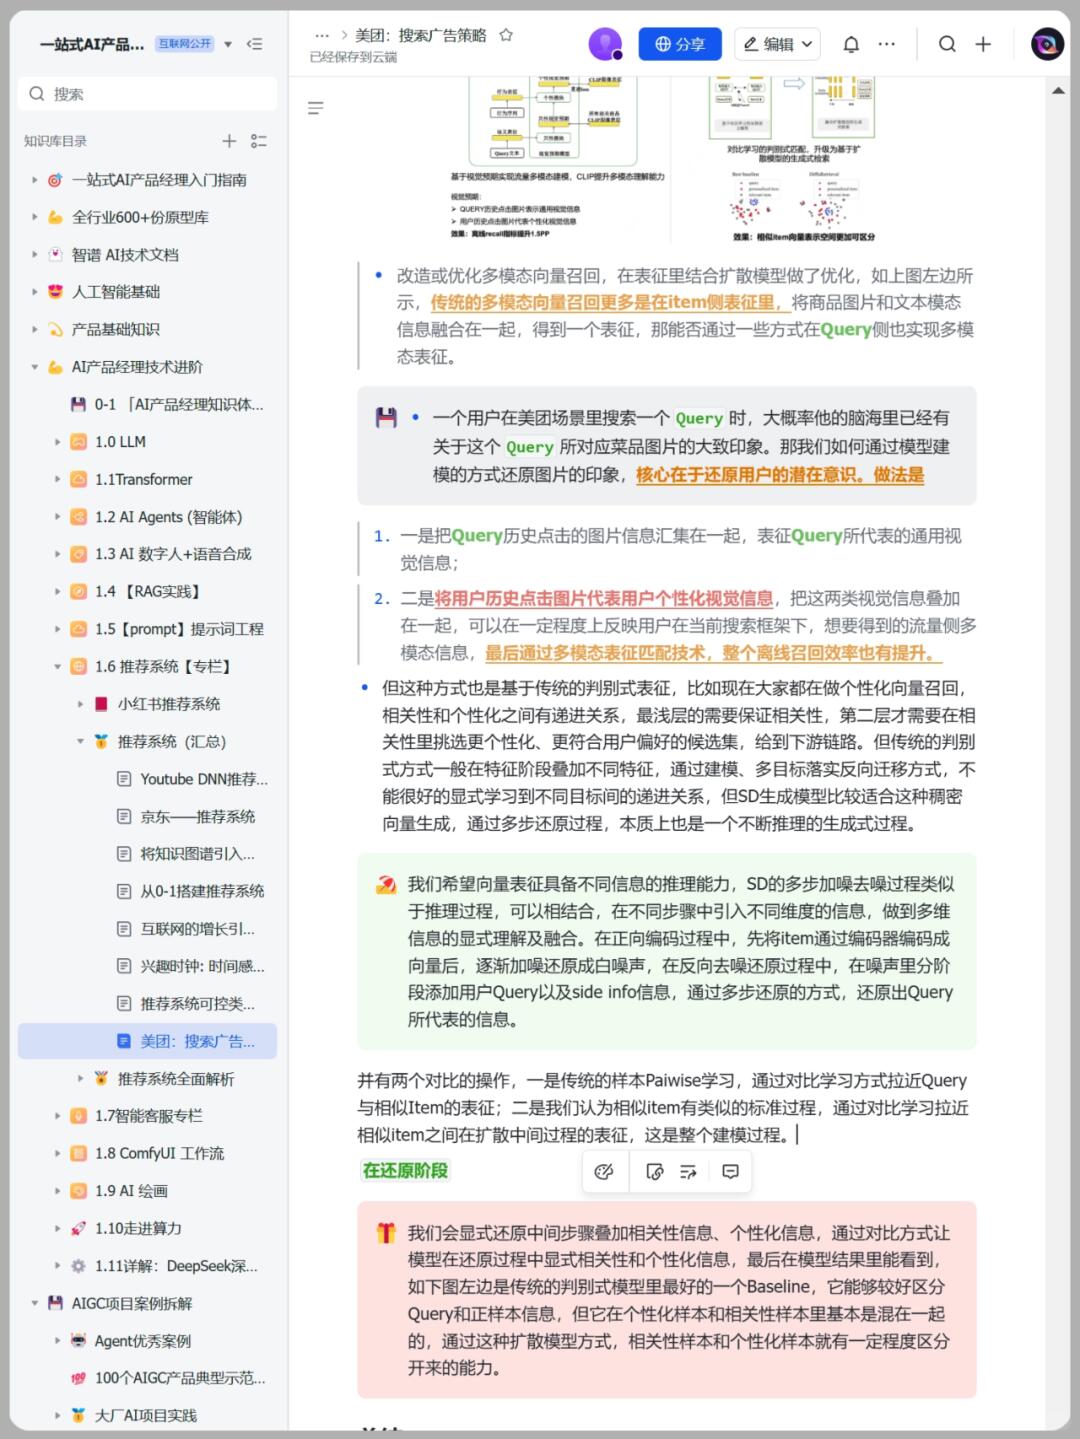Expand the 一站式AI产品经理入门指南 node

[x=34, y=180]
